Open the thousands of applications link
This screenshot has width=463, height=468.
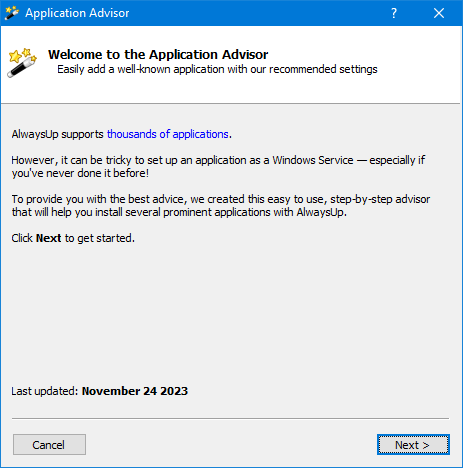[168, 134]
